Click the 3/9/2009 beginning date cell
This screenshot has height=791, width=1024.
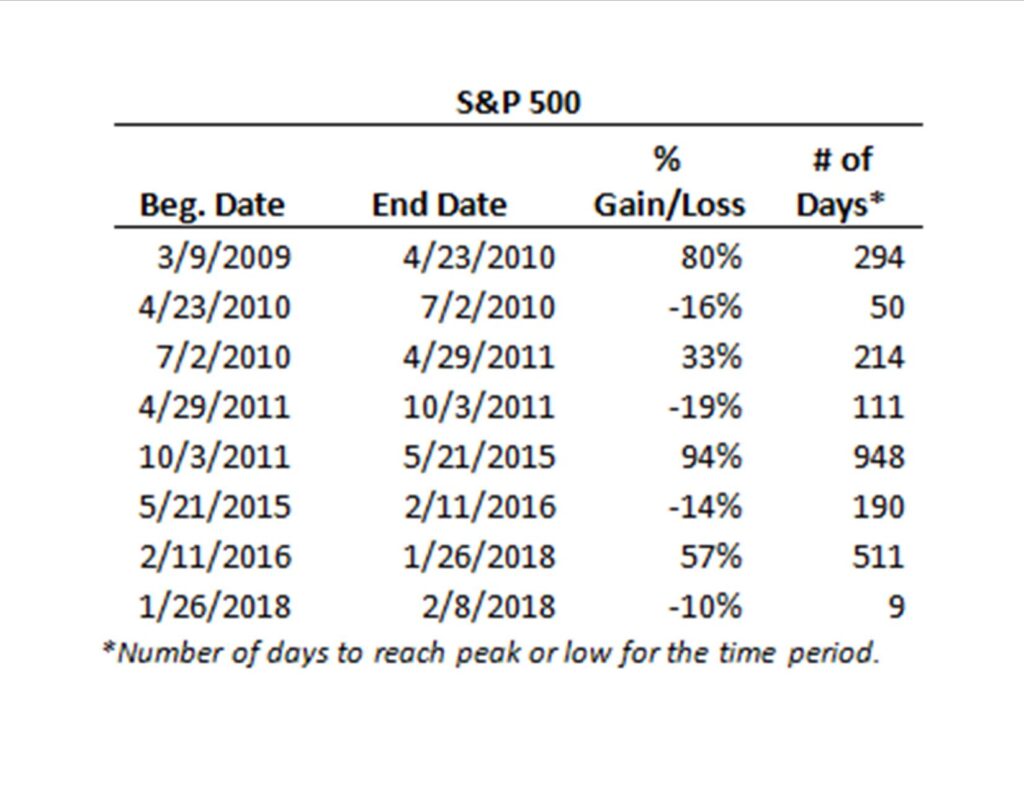224,257
